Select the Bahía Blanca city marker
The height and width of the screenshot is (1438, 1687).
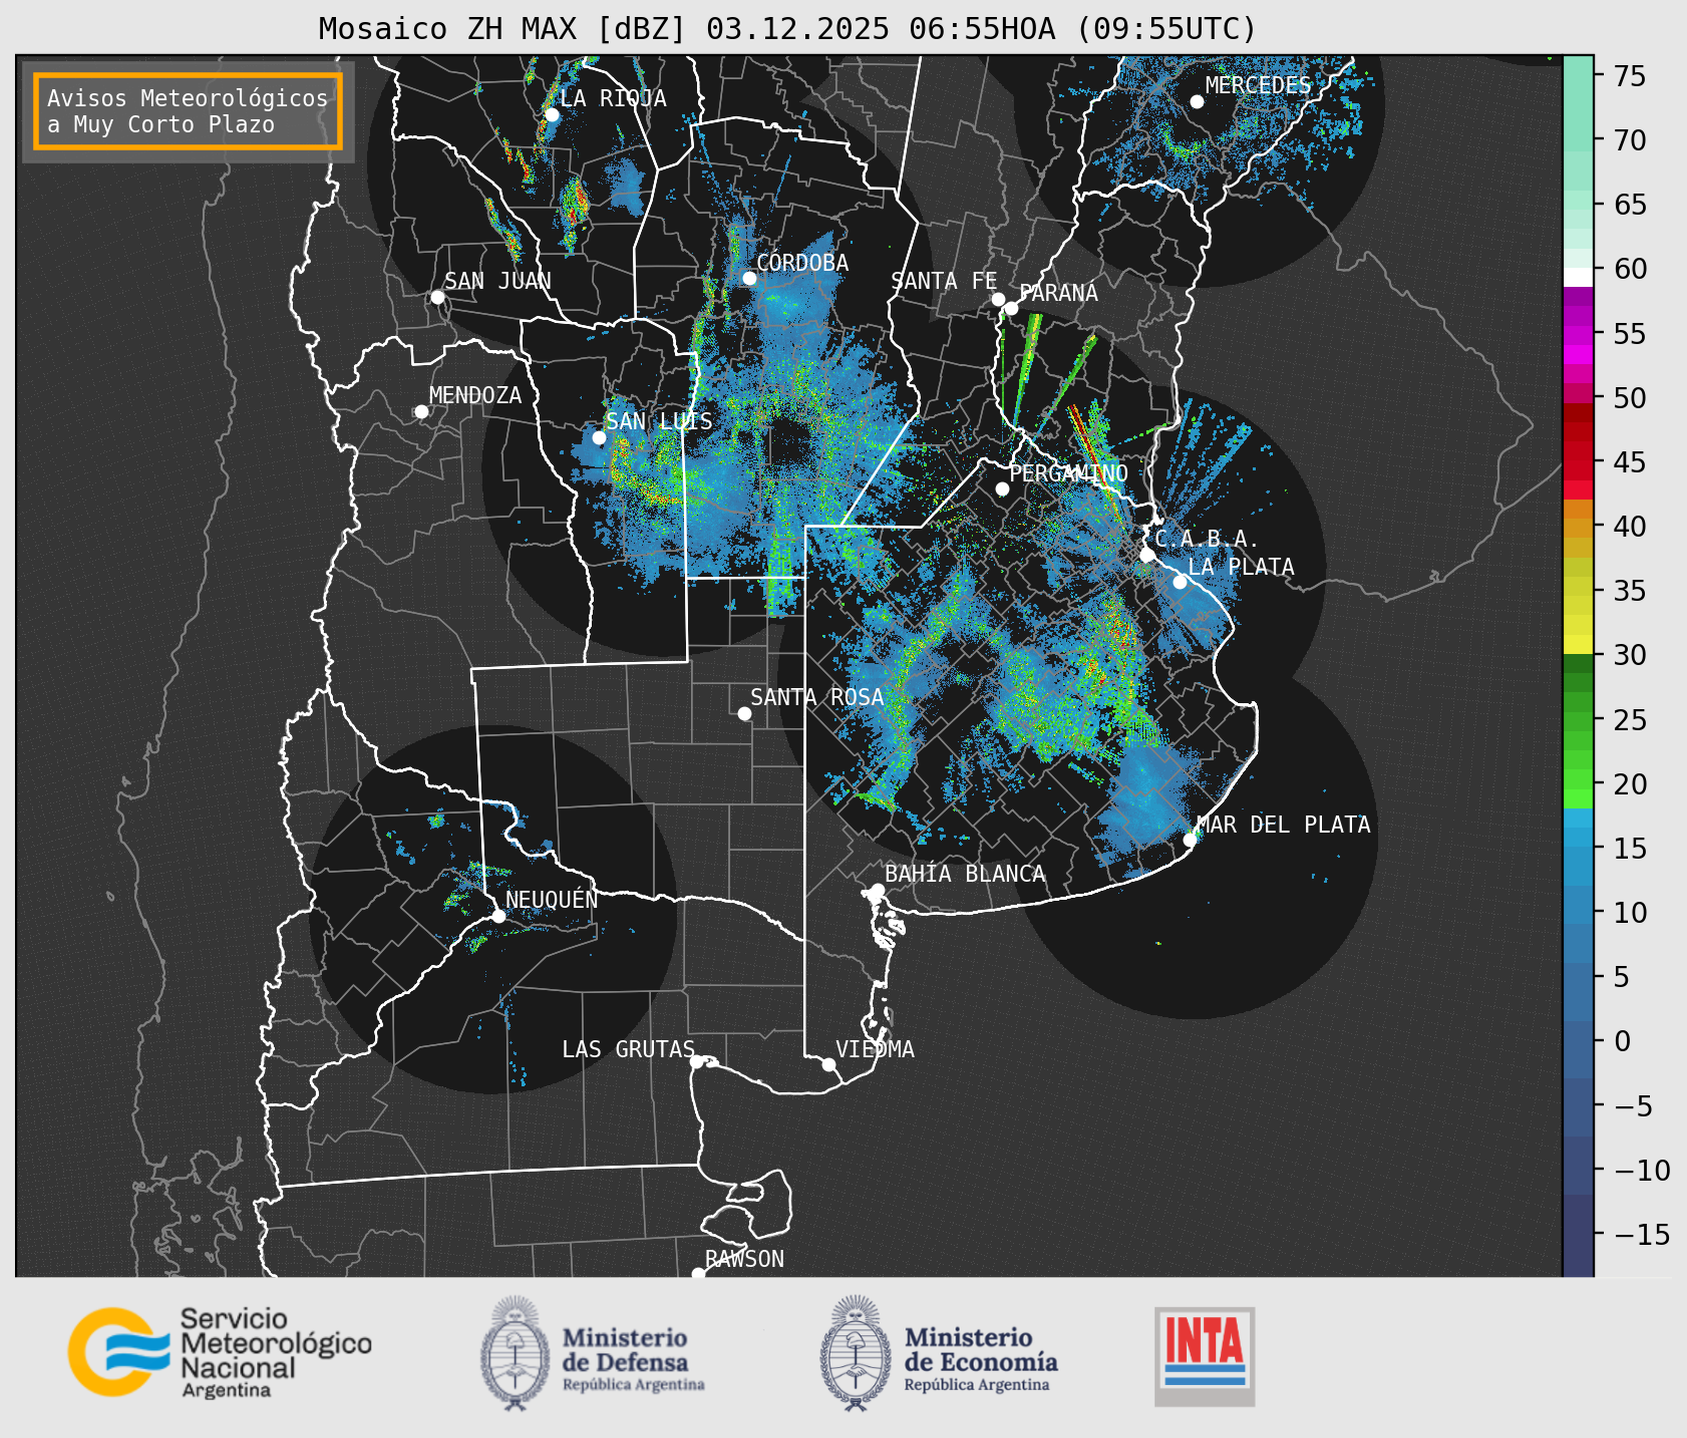click(x=878, y=890)
